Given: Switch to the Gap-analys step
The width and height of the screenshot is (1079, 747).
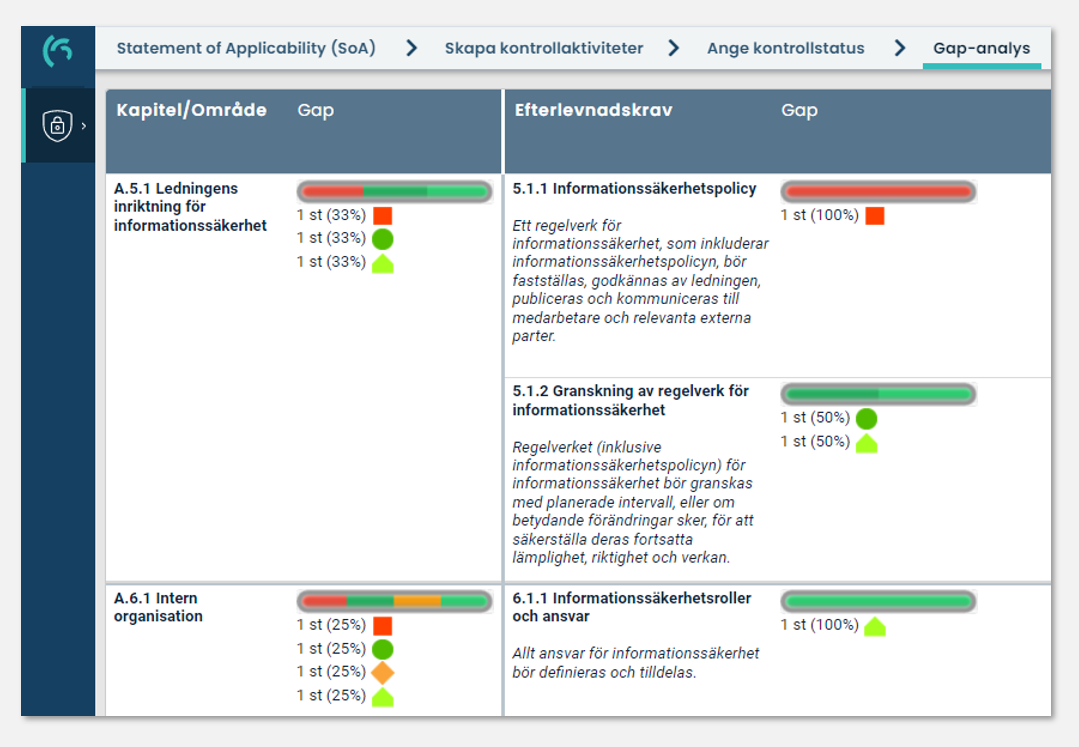Looking at the screenshot, I should tap(982, 47).
